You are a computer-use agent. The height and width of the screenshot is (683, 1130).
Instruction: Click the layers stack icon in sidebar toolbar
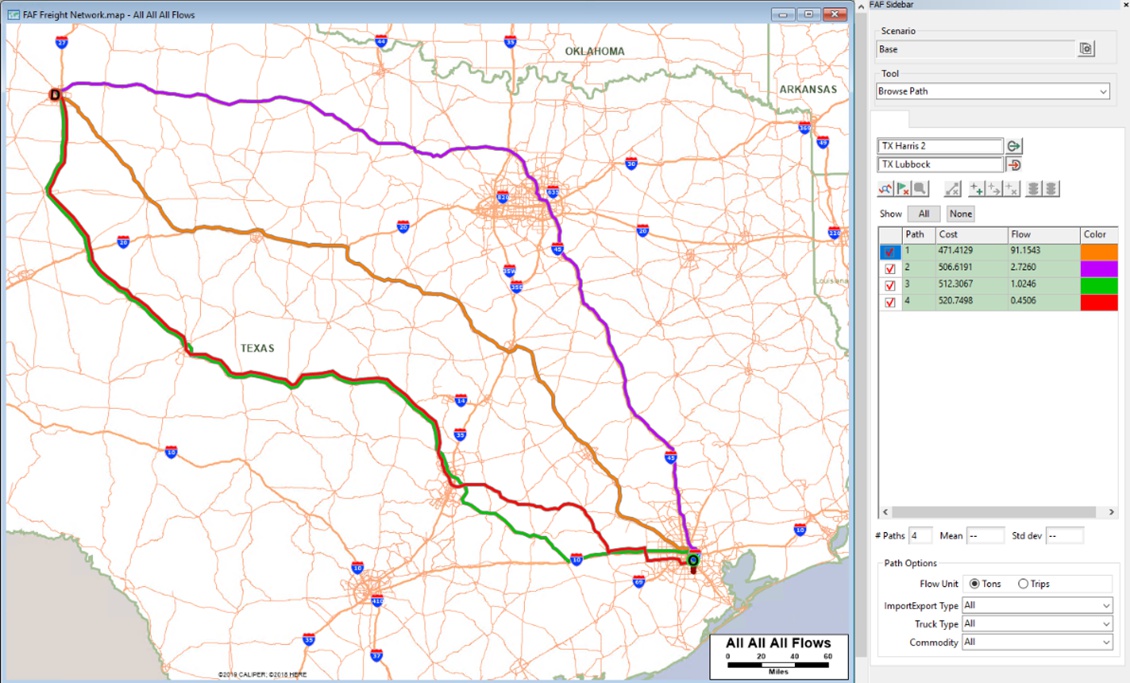coord(1034,188)
